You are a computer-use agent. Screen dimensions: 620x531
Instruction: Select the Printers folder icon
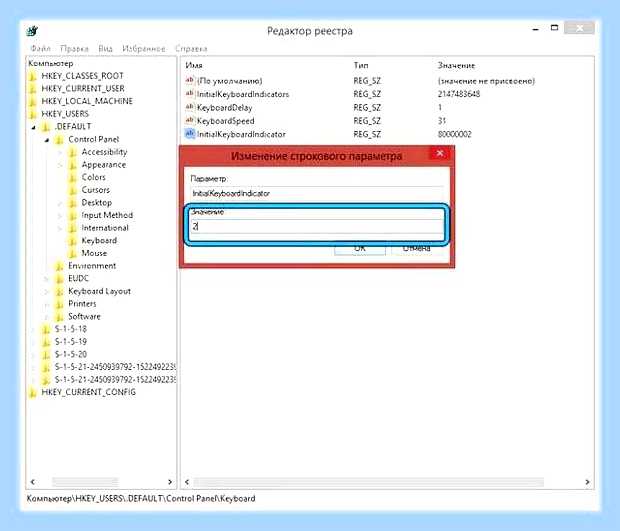[x=59, y=304]
